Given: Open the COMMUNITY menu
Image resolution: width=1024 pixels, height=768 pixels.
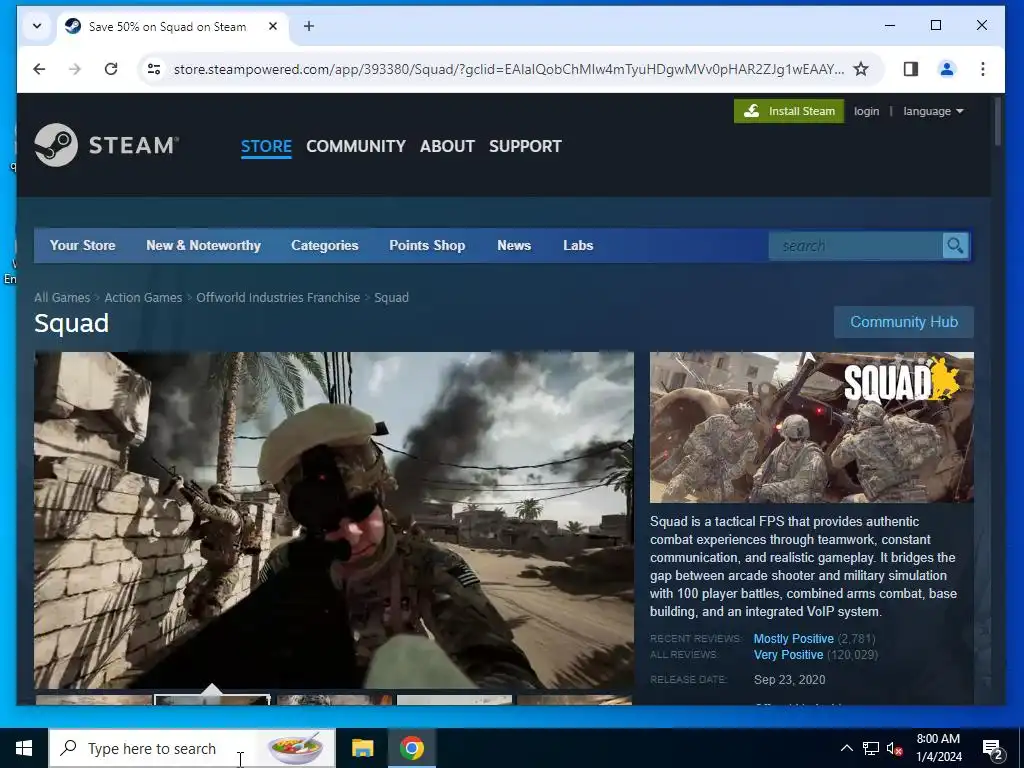Looking at the screenshot, I should [356, 146].
